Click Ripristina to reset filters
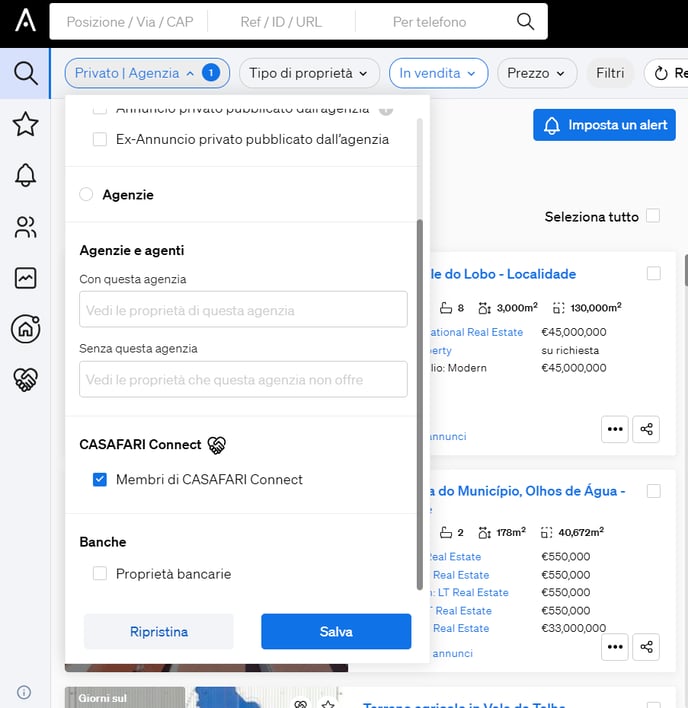Image resolution: width=688 pixels, height=708 pixels. 158,631
